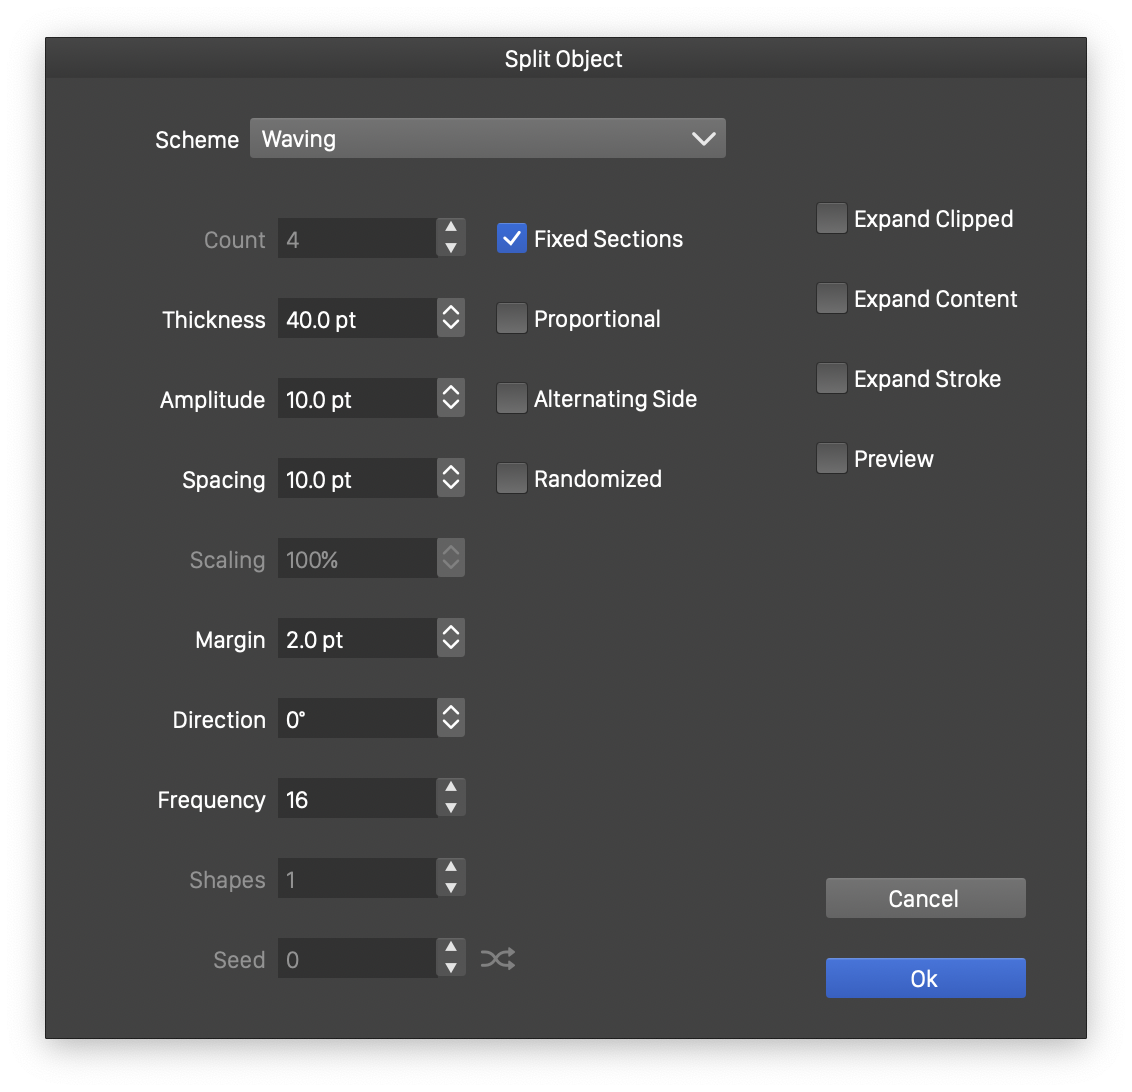Increase Frequency with the up arrow
The width and height of the screenshot is (1132, 1092).
(x=451, y=790)
